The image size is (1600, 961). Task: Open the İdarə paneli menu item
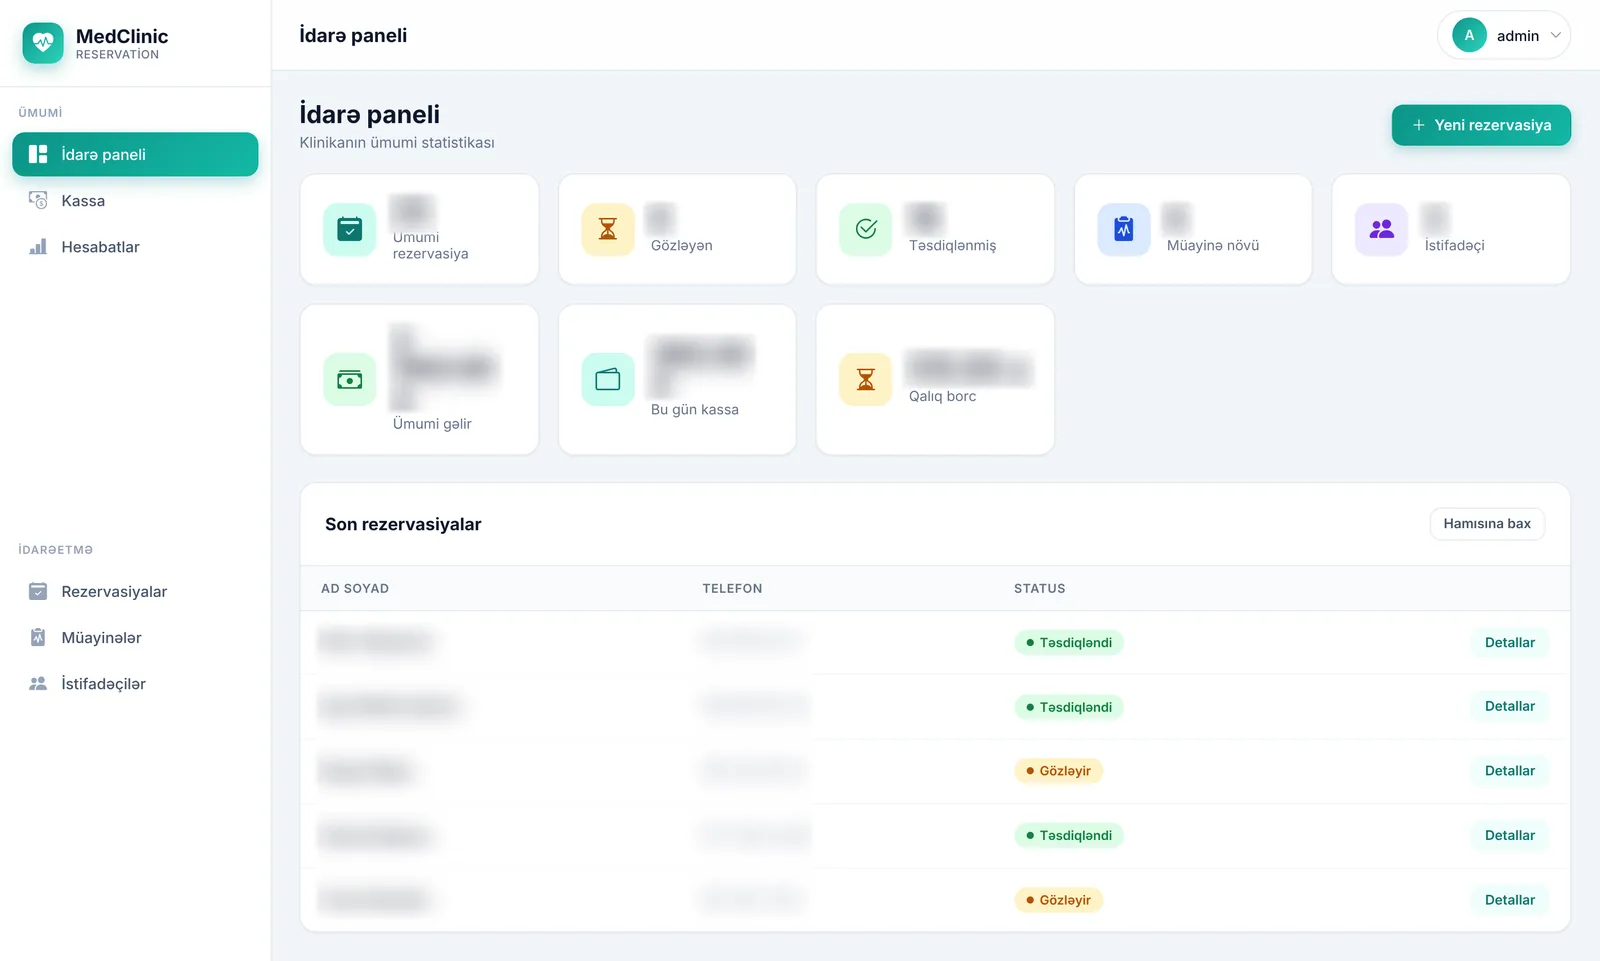[135, 154]
